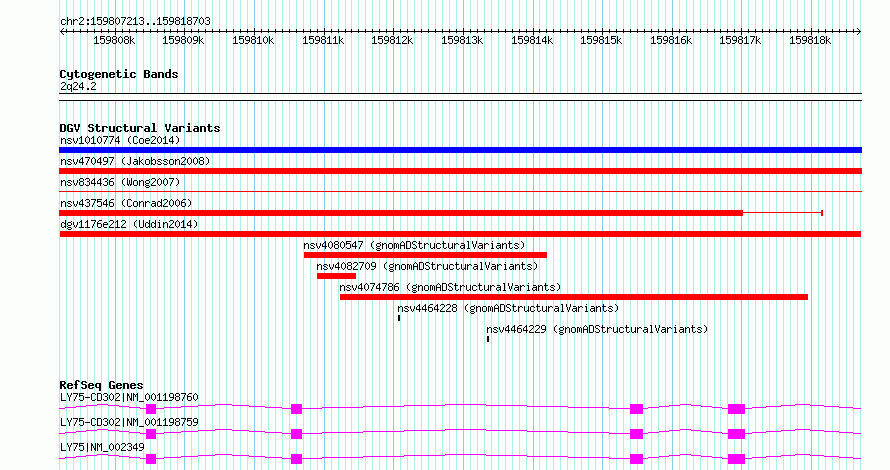This screenshot has height=470, width=890.
Task: Click the 159808k ruler tick label
Action: (114, 41)
